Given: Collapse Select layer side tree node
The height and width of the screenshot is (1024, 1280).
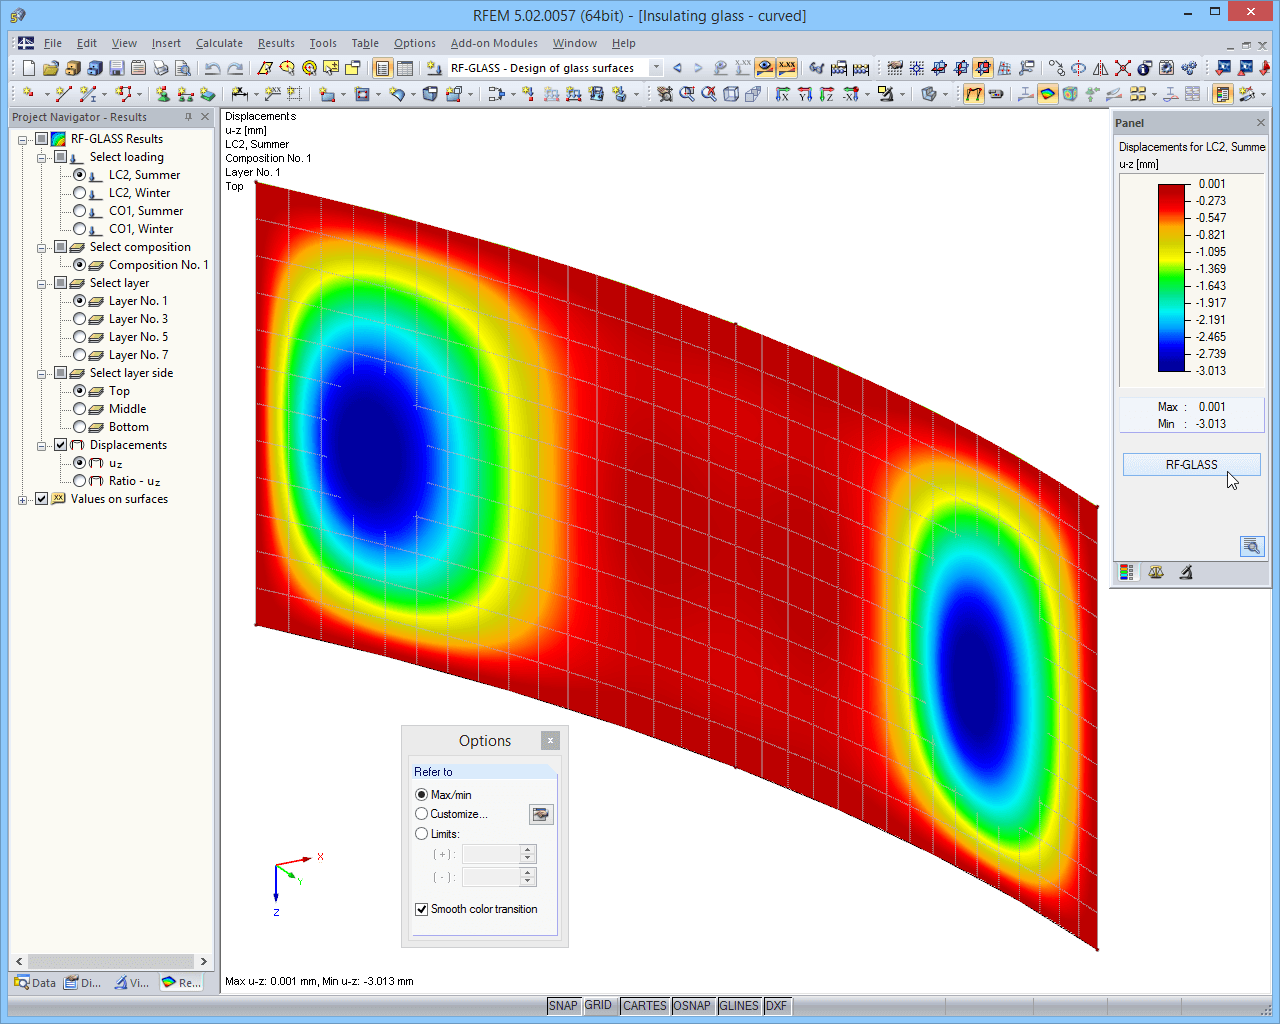Looking at the screenshot, I should (x=41, y=373).
